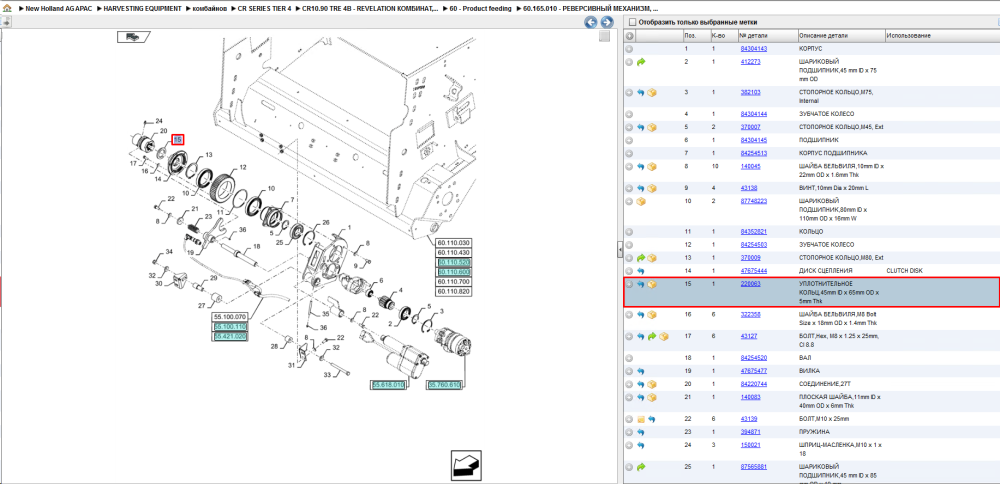
Task: Click the green arrow icon in row 2
Action: click(642, 62)
